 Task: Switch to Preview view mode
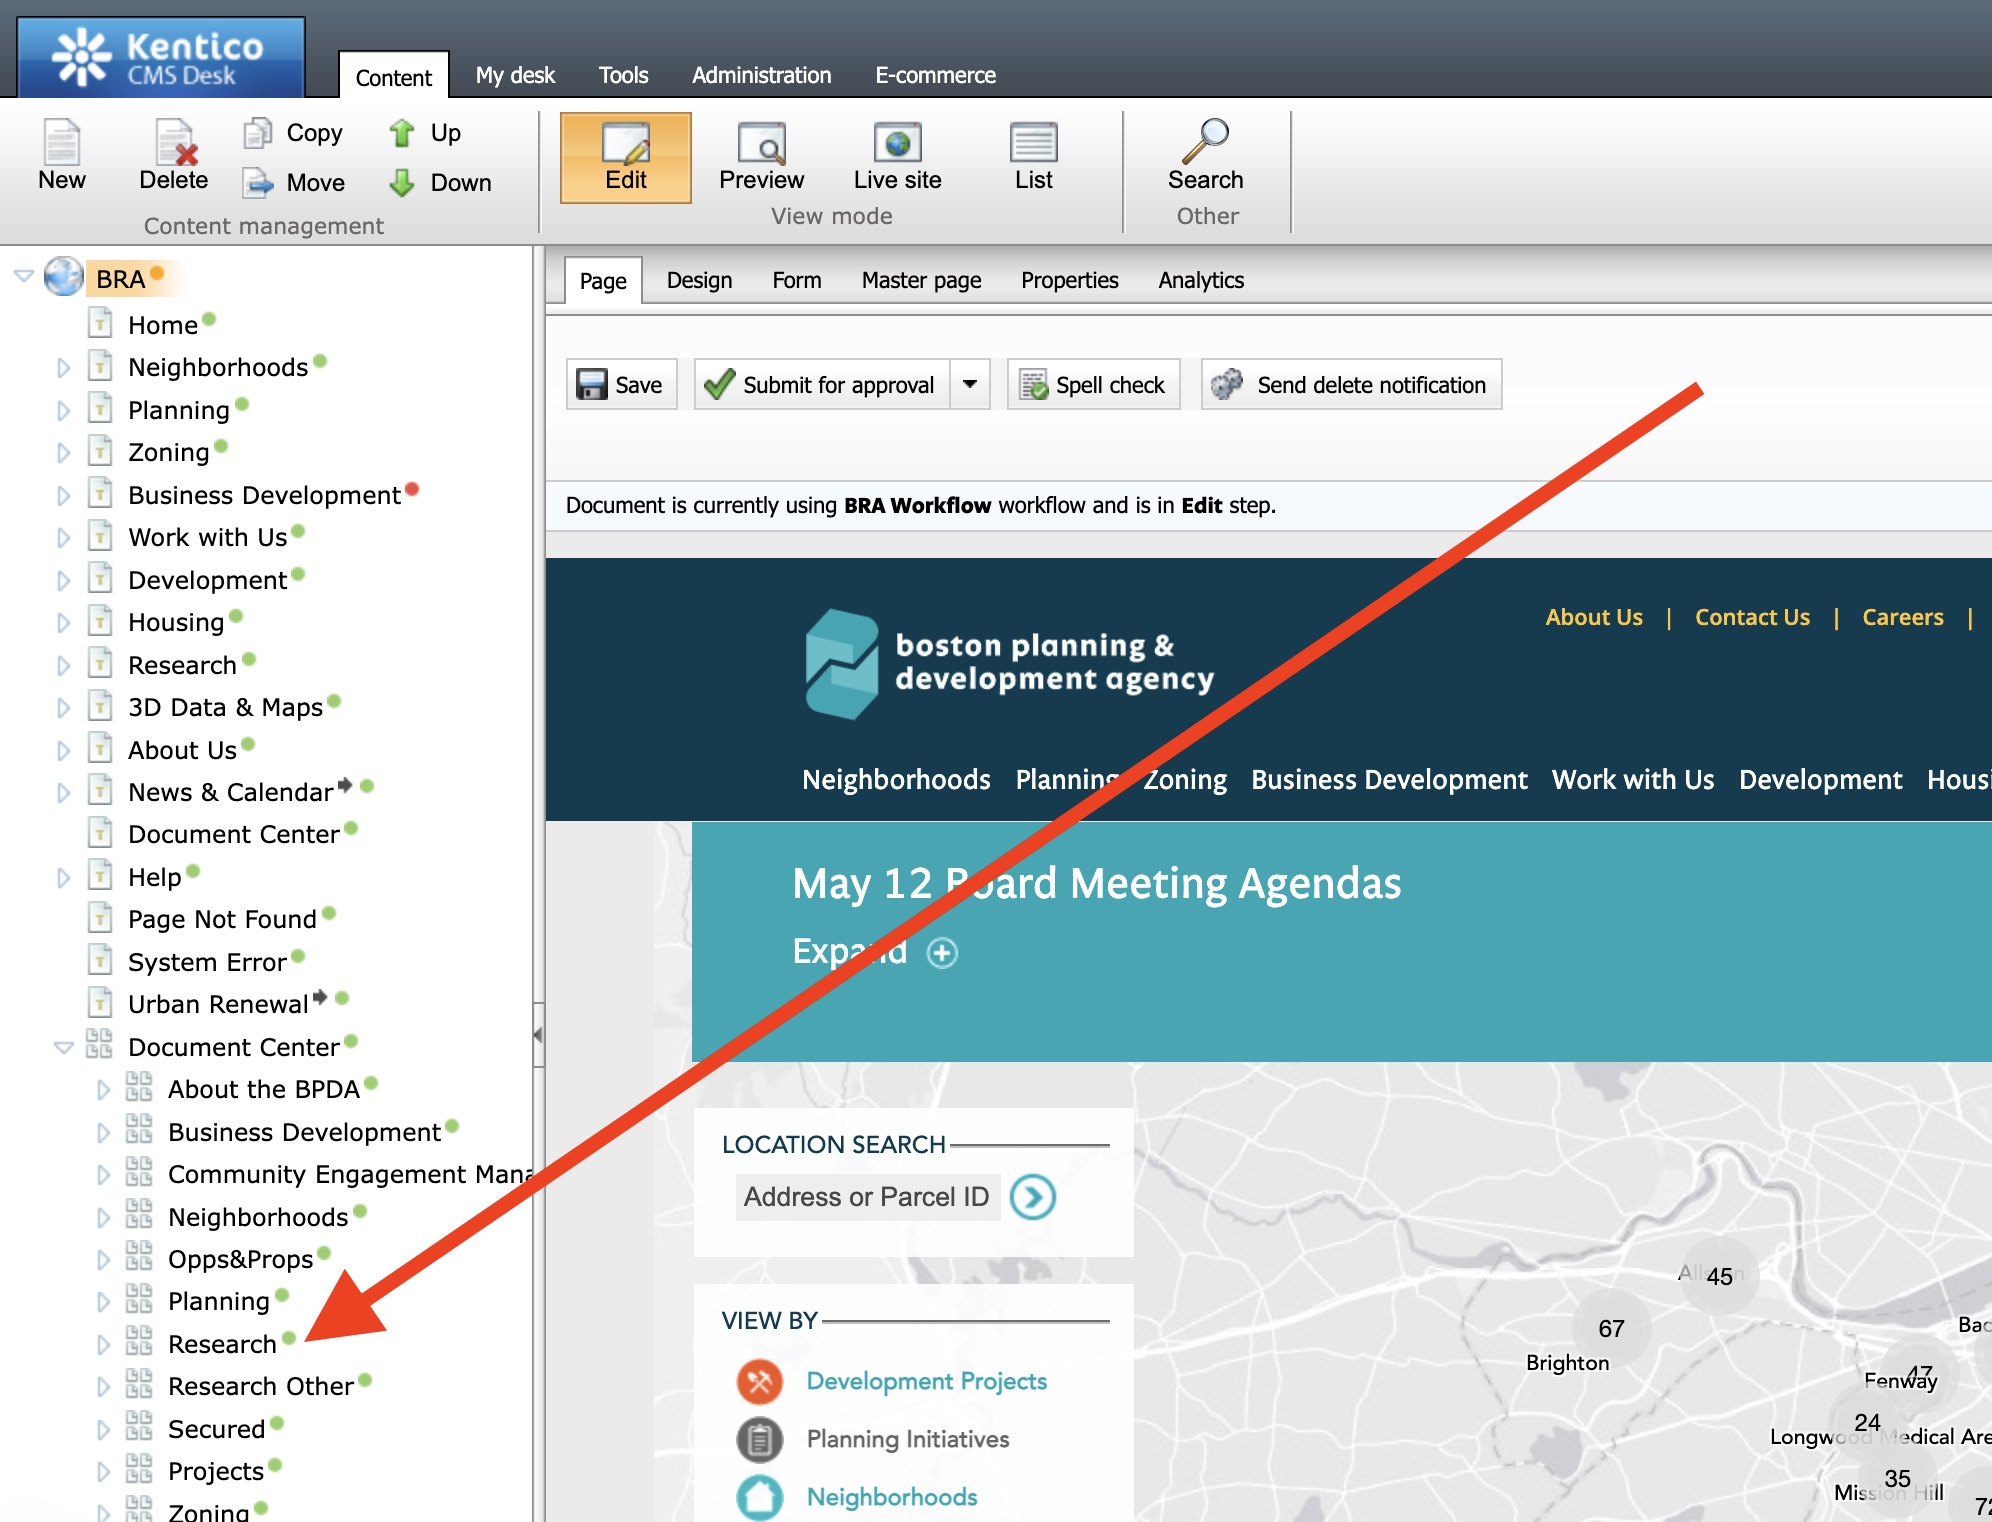click(x=761, y=144)
